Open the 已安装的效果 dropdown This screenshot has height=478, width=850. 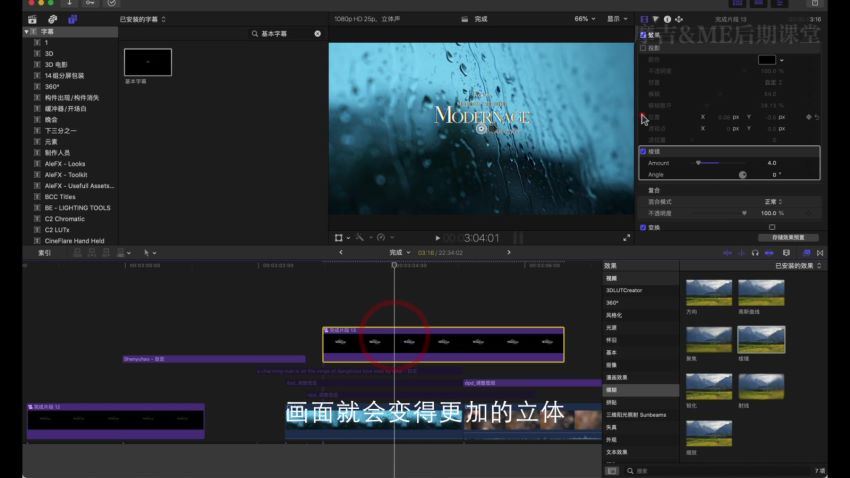798,266
